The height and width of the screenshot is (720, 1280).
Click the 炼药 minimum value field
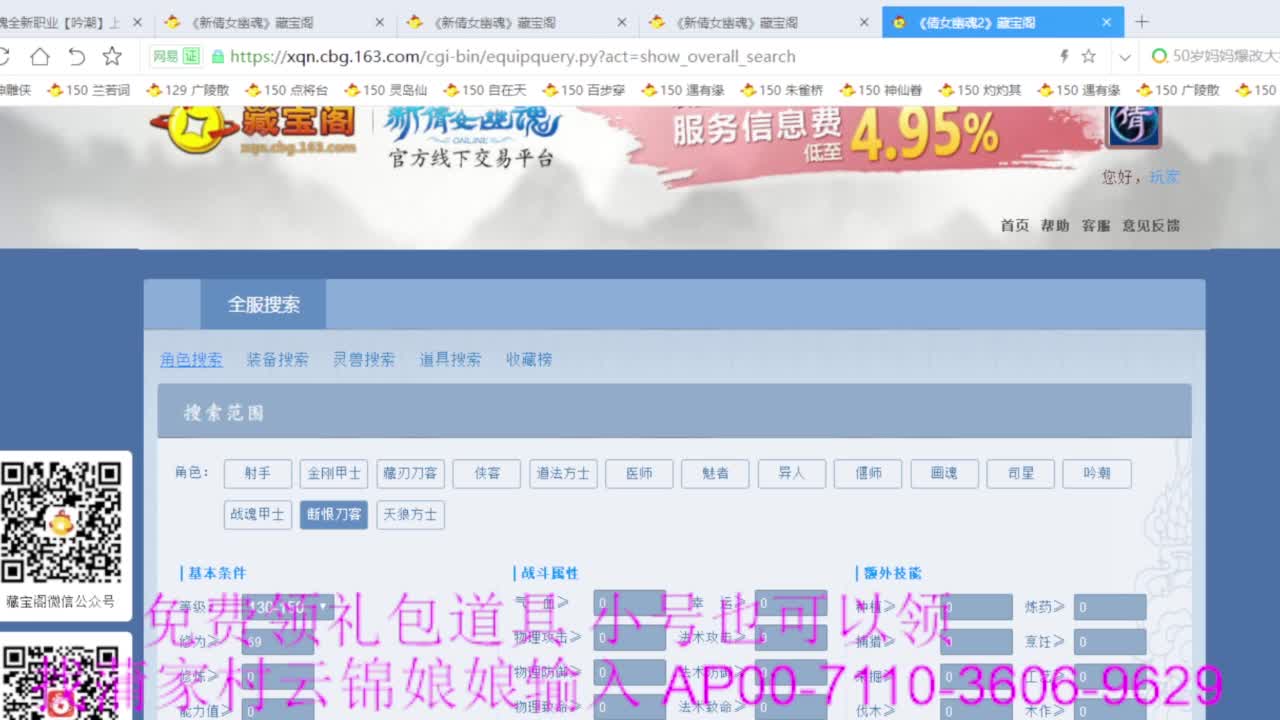pos(1110,607)
